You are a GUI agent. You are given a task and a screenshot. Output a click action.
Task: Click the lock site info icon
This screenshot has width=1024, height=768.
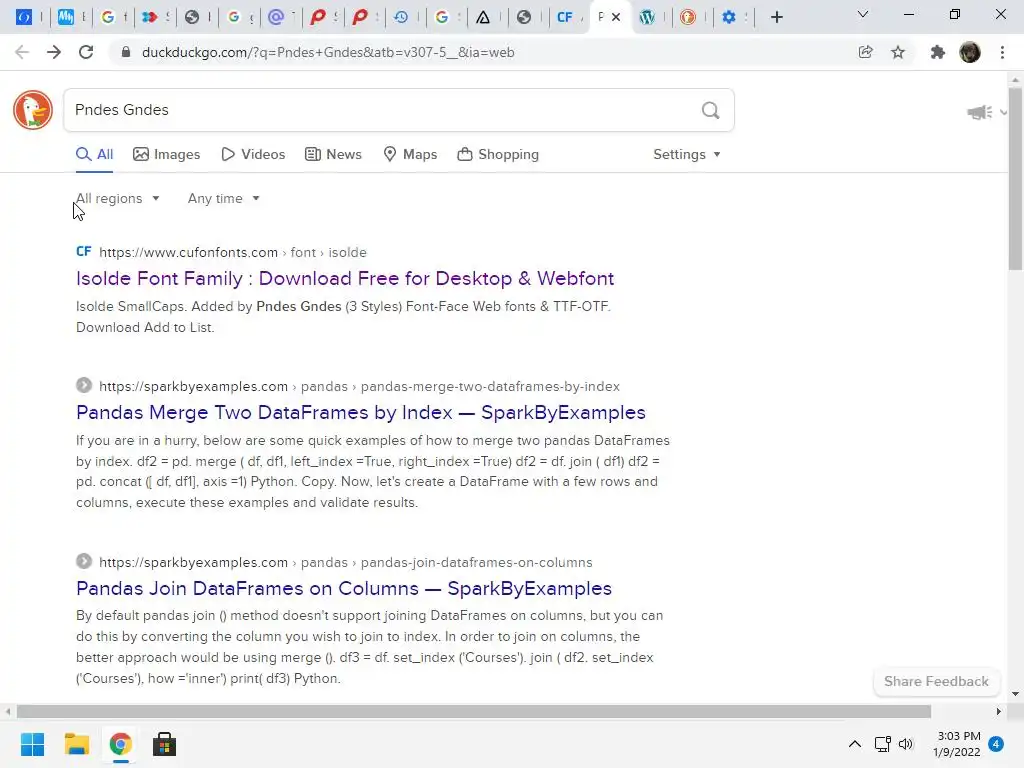click(x=125, y=52)
